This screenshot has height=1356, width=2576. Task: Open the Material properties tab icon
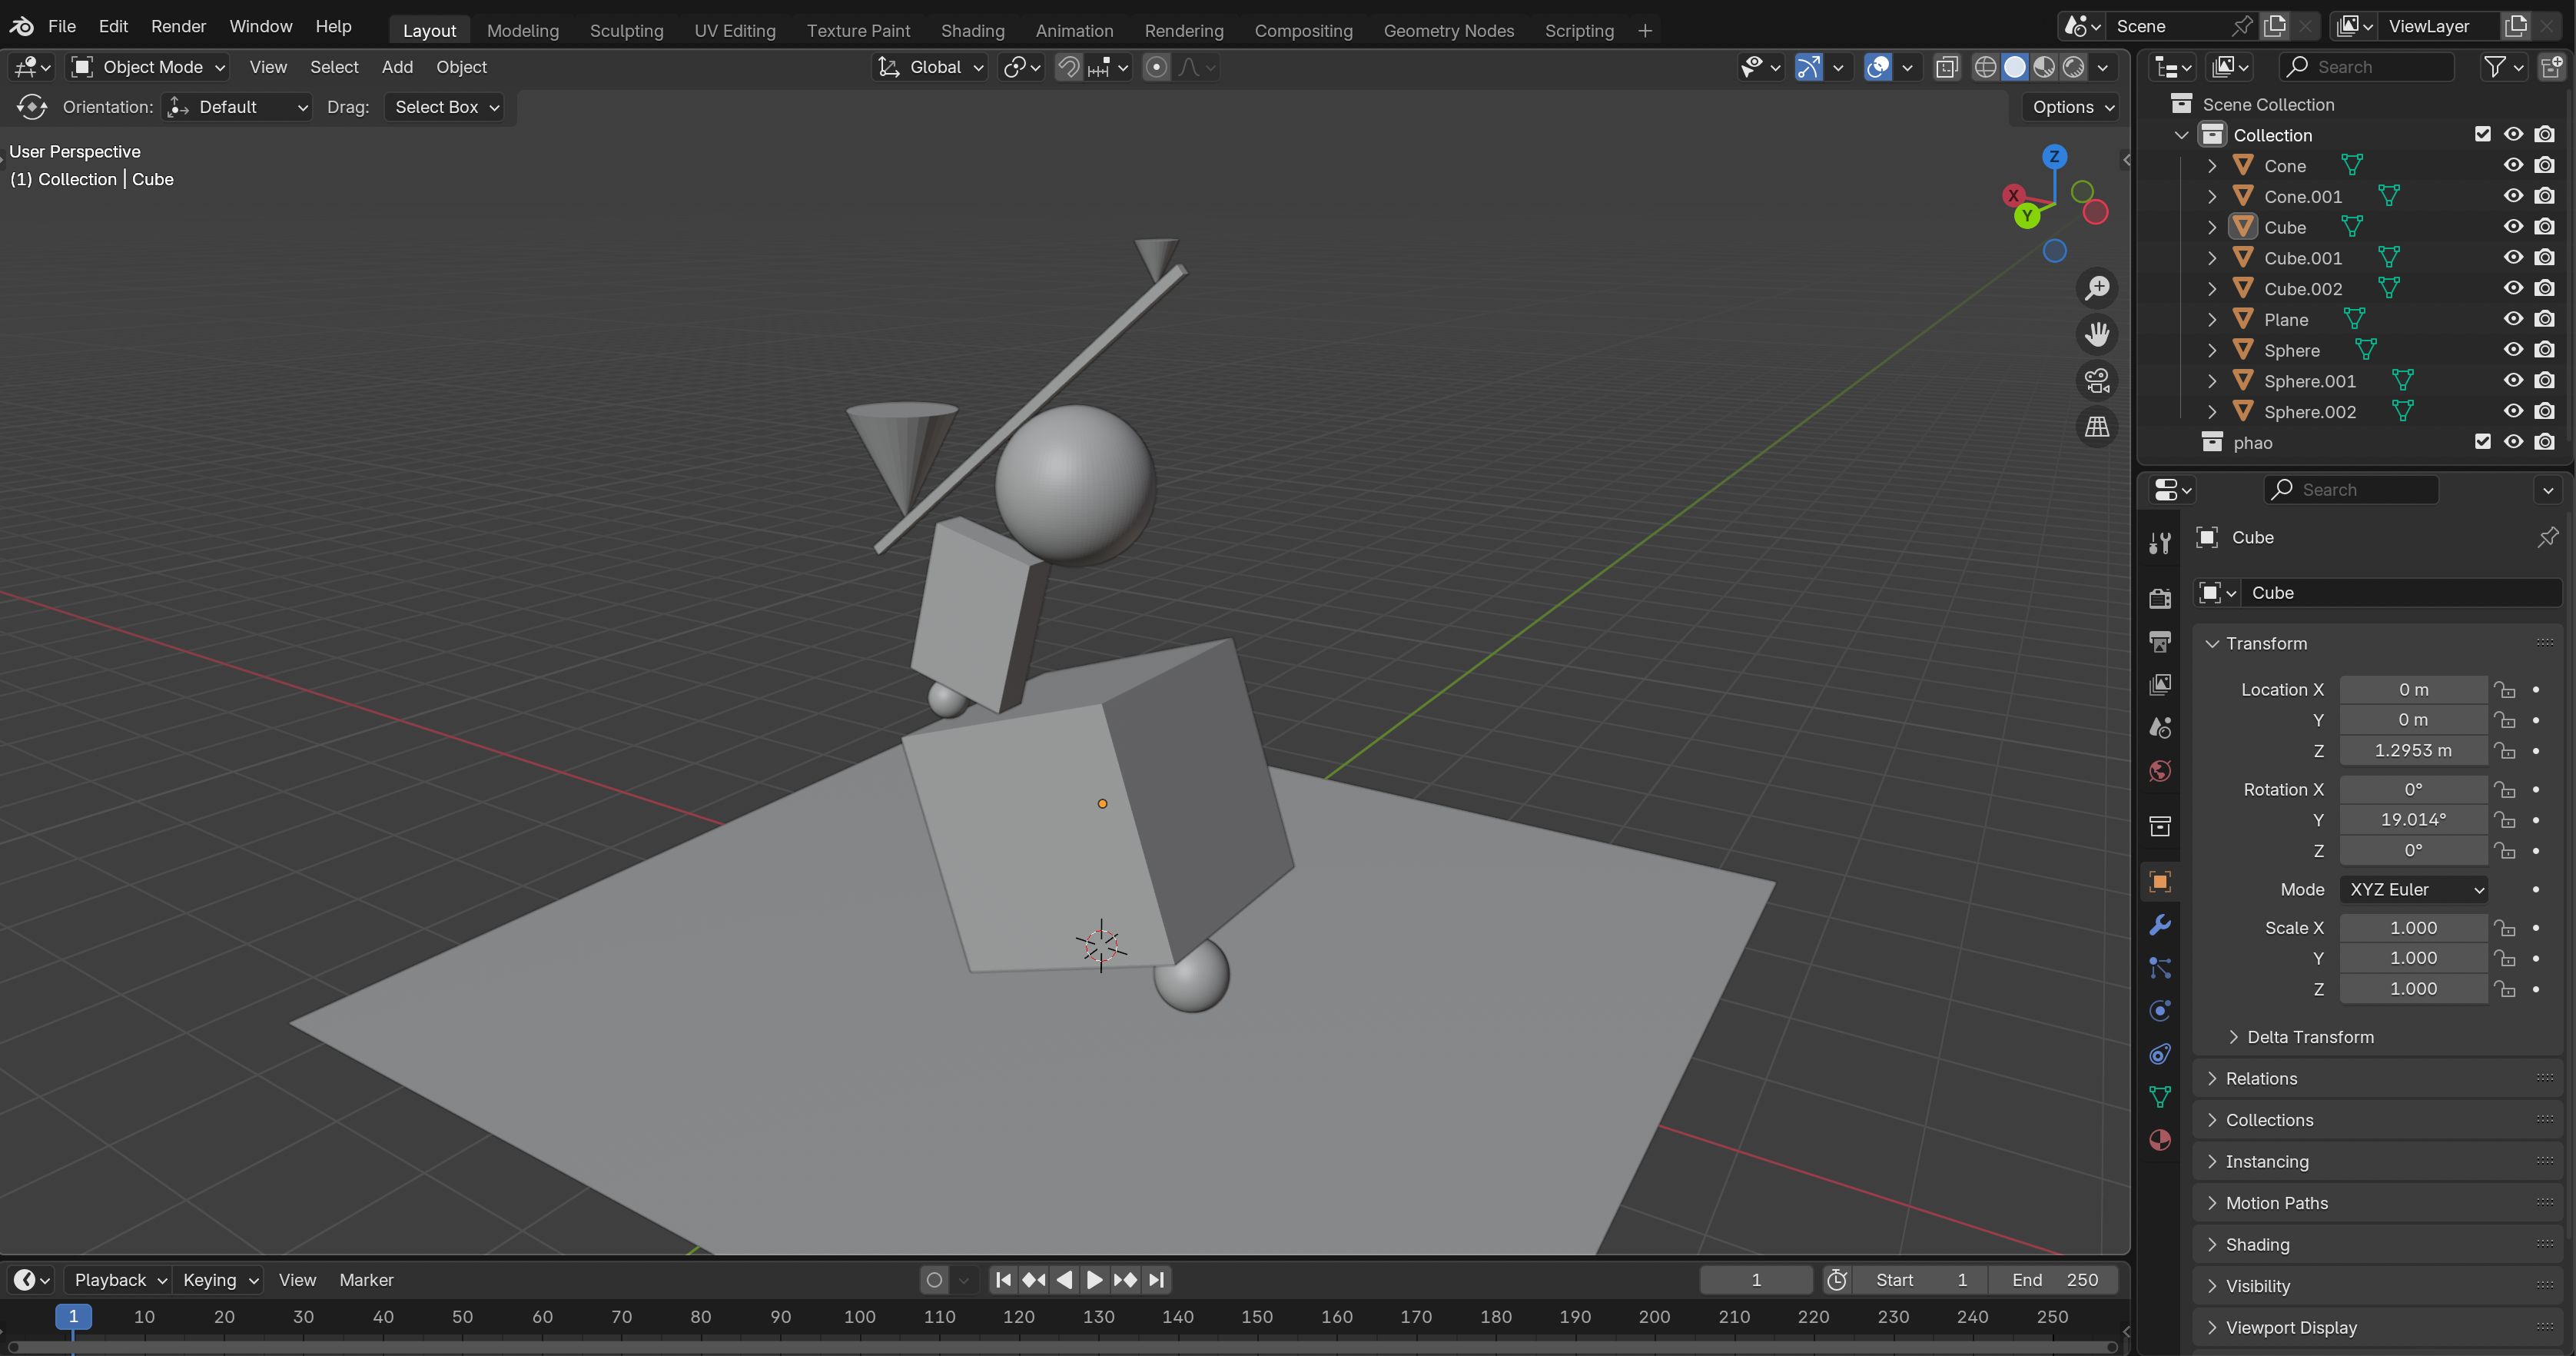point(2160,1140)
